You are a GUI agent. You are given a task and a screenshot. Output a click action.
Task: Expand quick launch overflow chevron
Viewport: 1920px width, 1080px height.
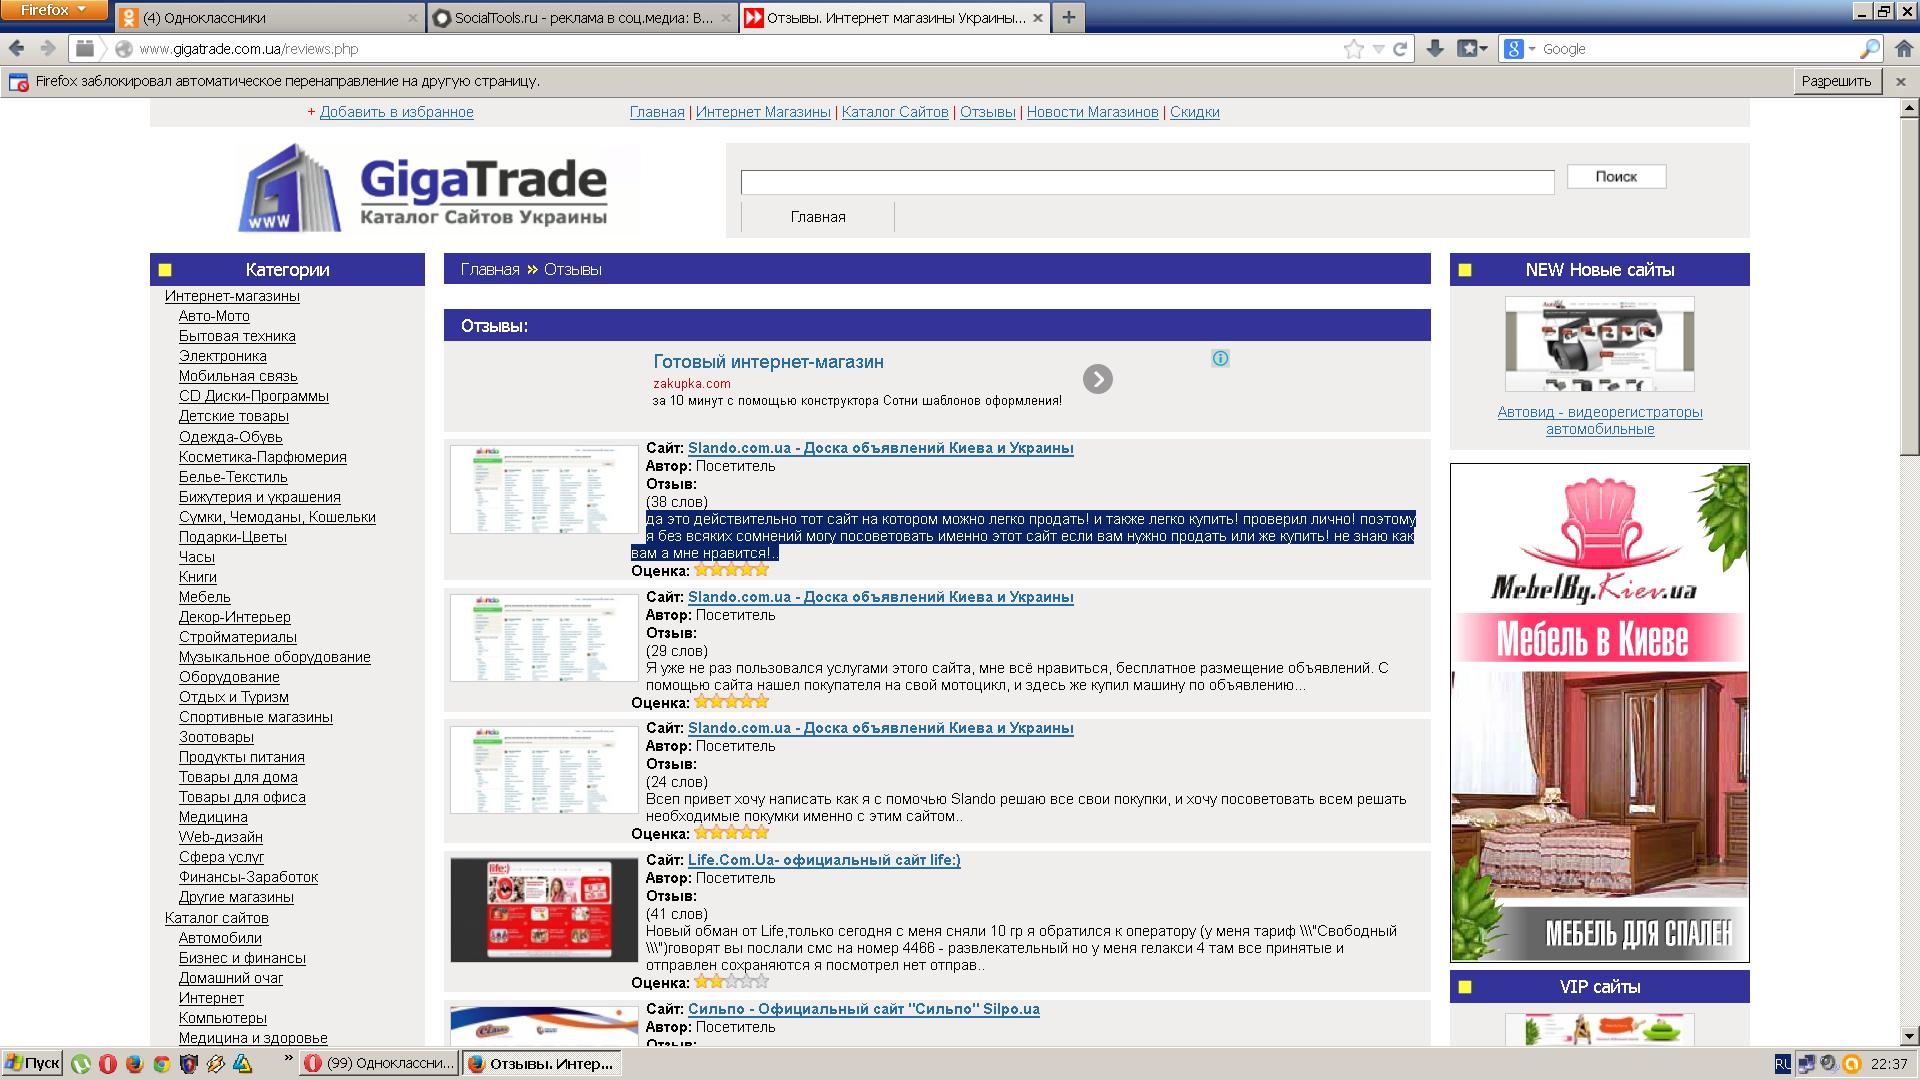pyautogui.click(x=289, y=1057)
